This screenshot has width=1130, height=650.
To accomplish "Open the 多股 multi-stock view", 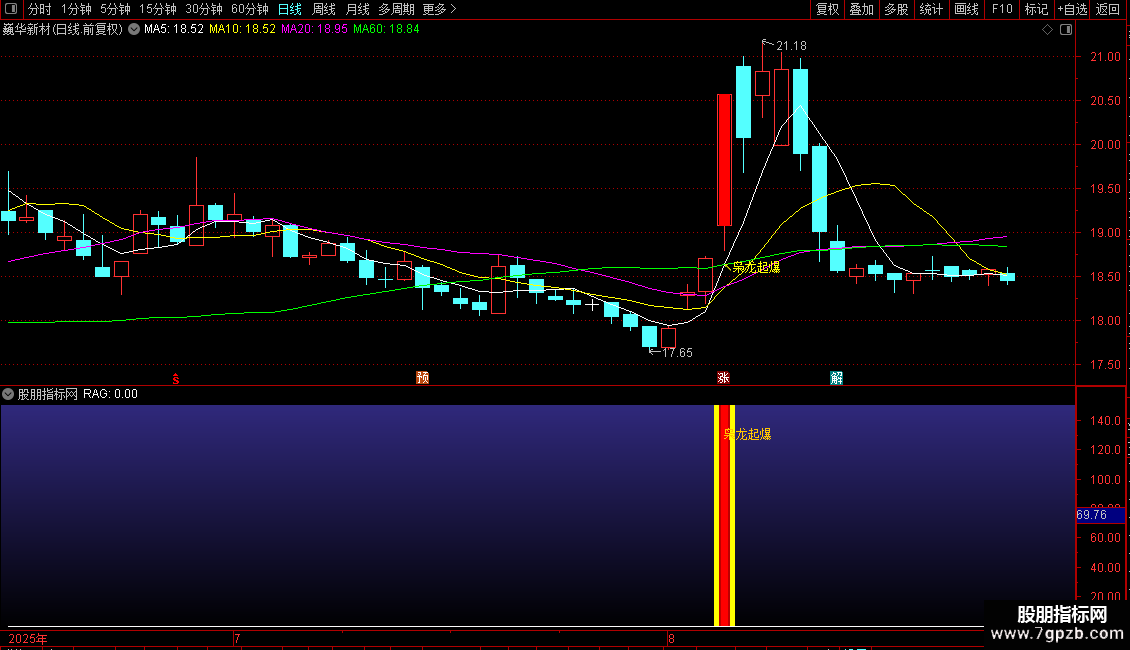I will pyautogui.click(x=896, y=9).
